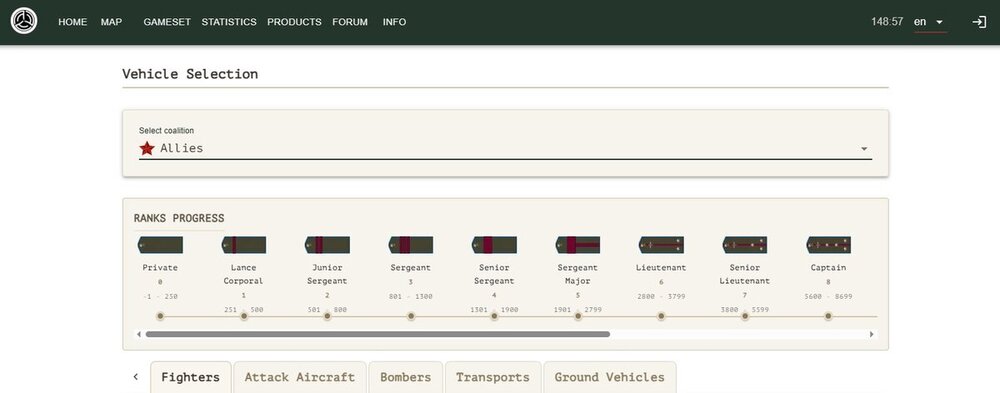Click left arrow of ranks scrollbar
The image size is (1000, 393).
coord(139,334)
